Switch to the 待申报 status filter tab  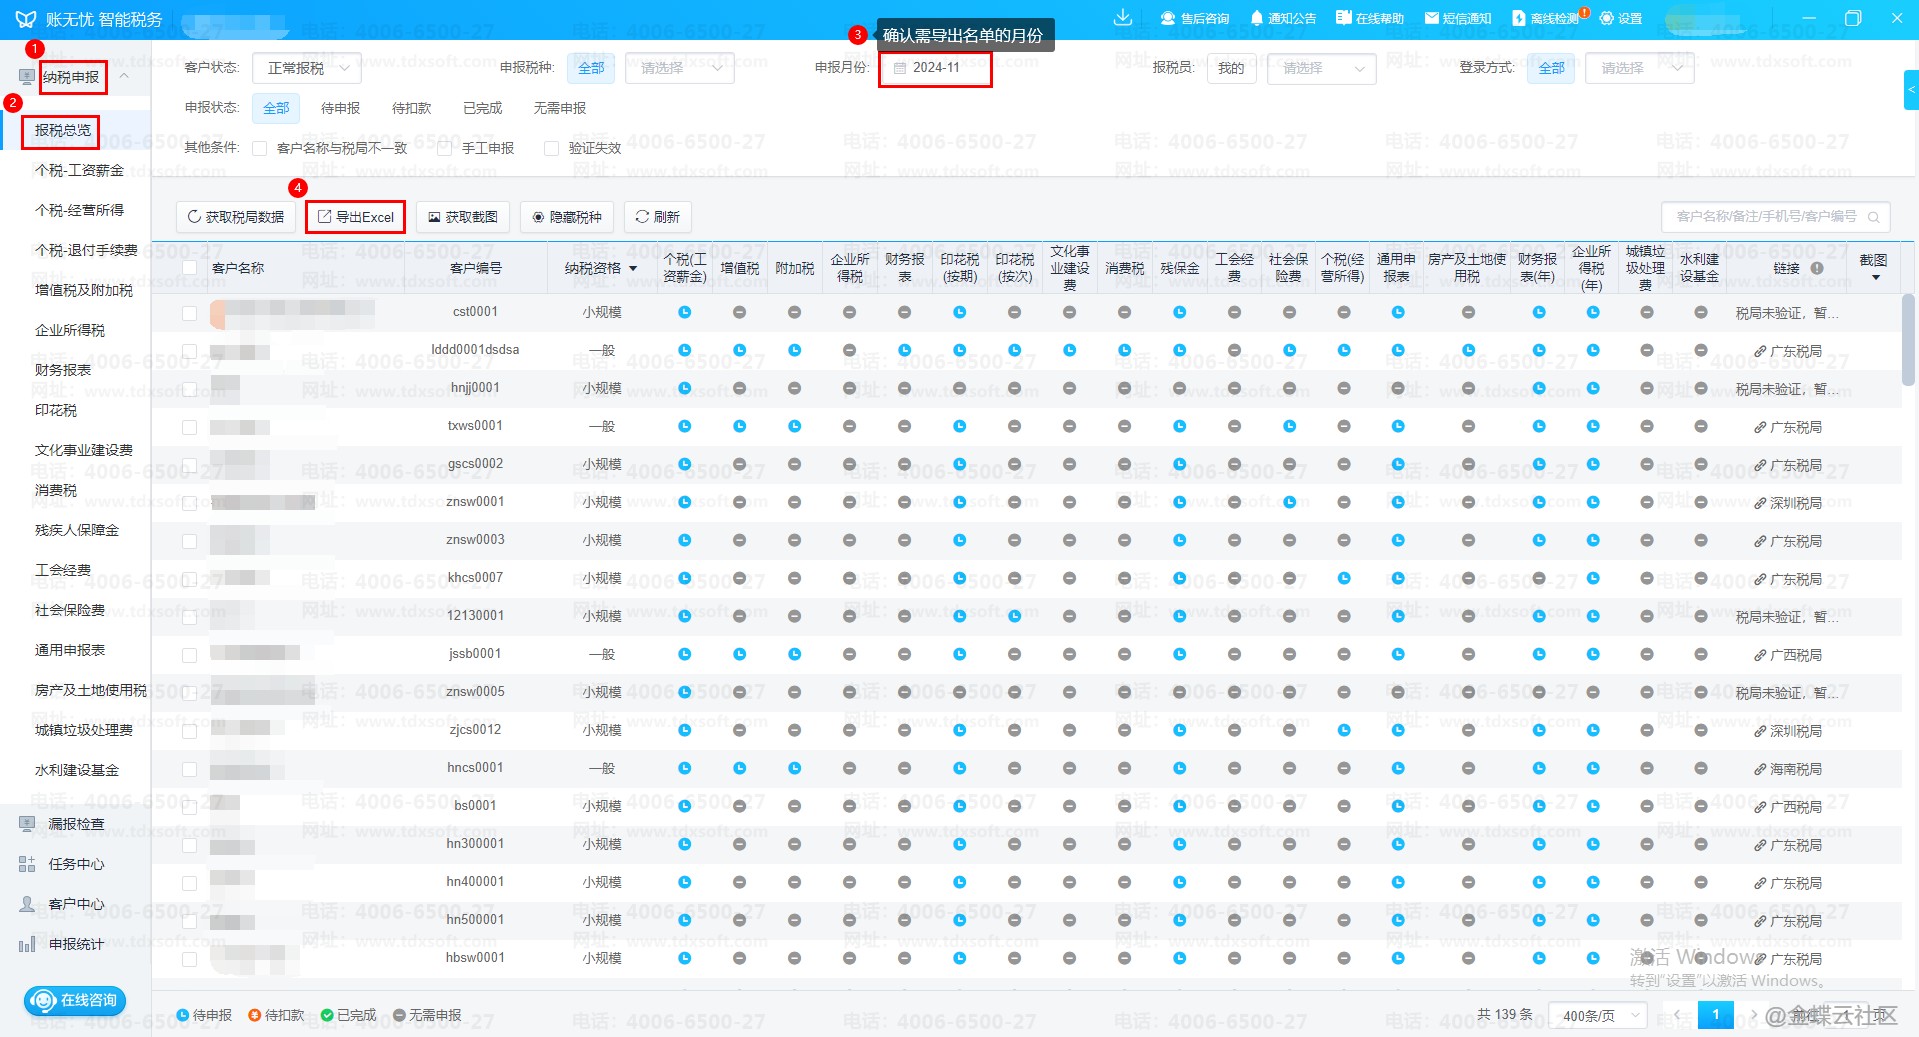[340, 108]
